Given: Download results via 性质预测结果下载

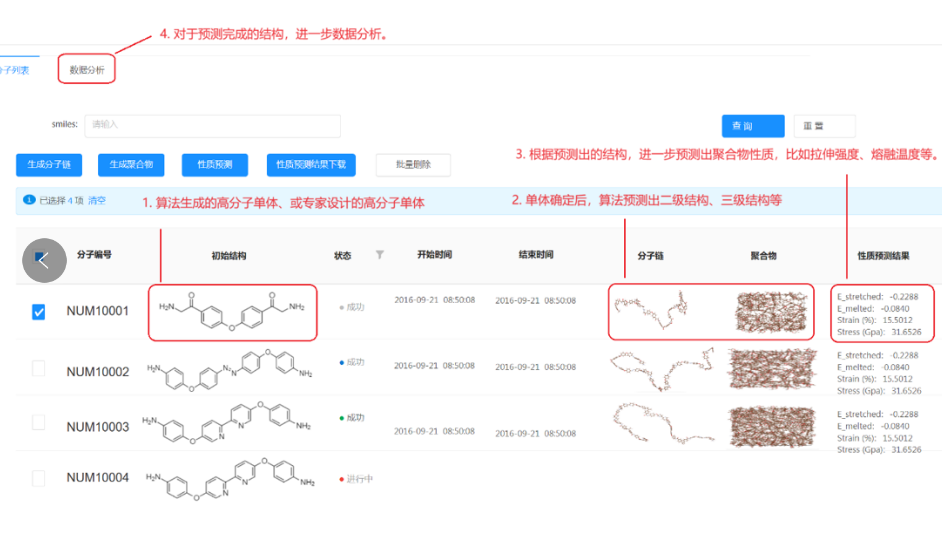Looking at the screenshot, I should (311, 165).
